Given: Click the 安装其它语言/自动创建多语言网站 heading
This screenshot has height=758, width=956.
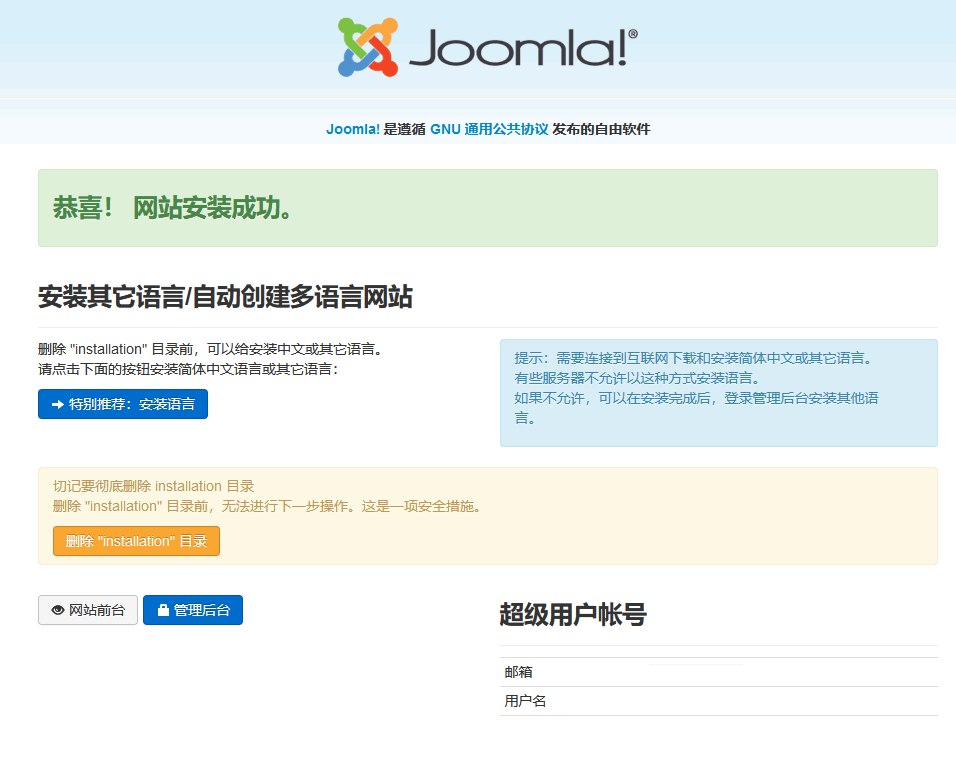Looking at the screenshot, I should 225,297.
